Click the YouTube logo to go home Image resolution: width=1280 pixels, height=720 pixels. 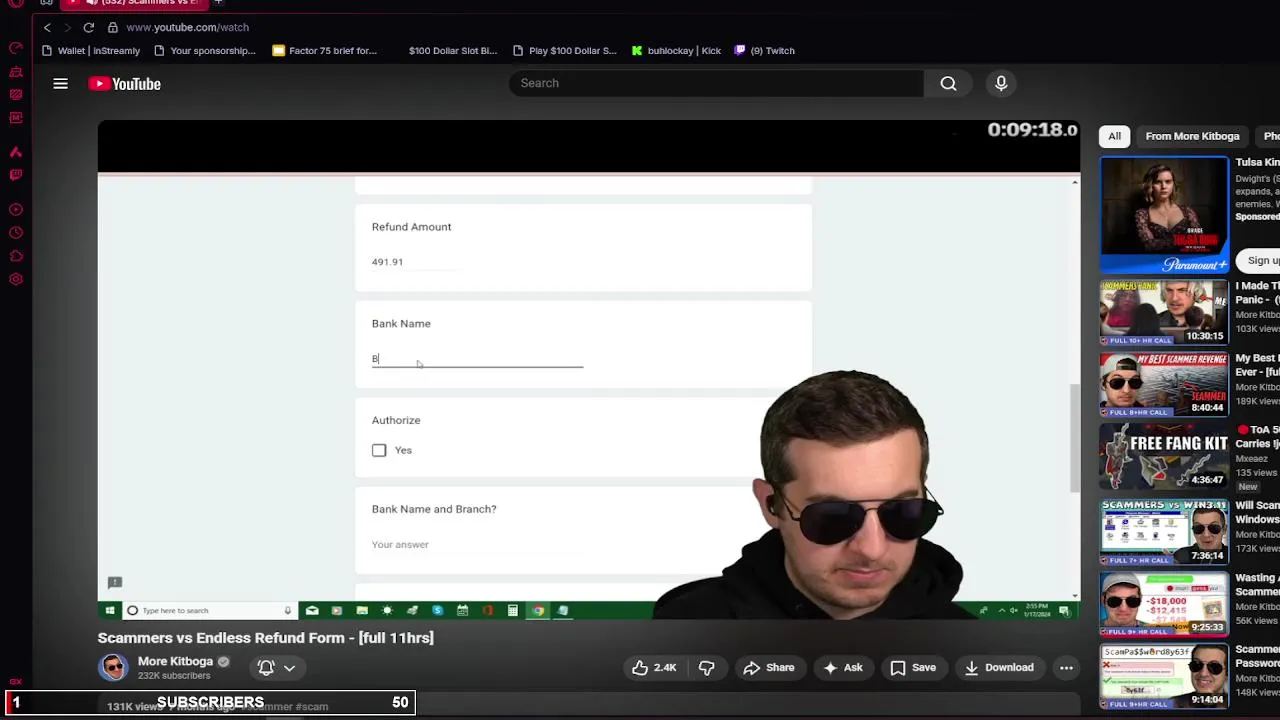click(x=125, y=84)
